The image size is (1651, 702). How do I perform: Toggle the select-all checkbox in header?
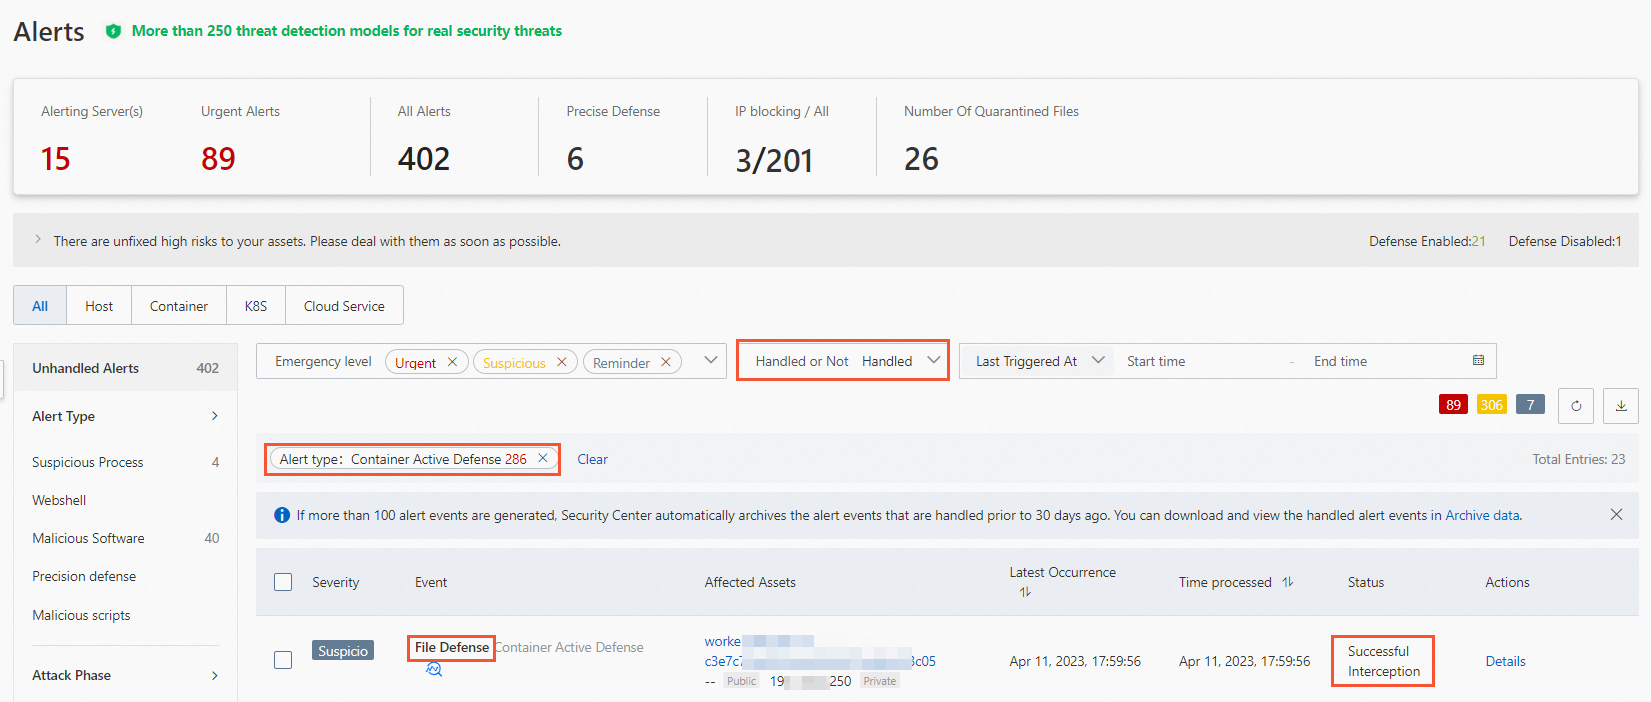[283, 582]
